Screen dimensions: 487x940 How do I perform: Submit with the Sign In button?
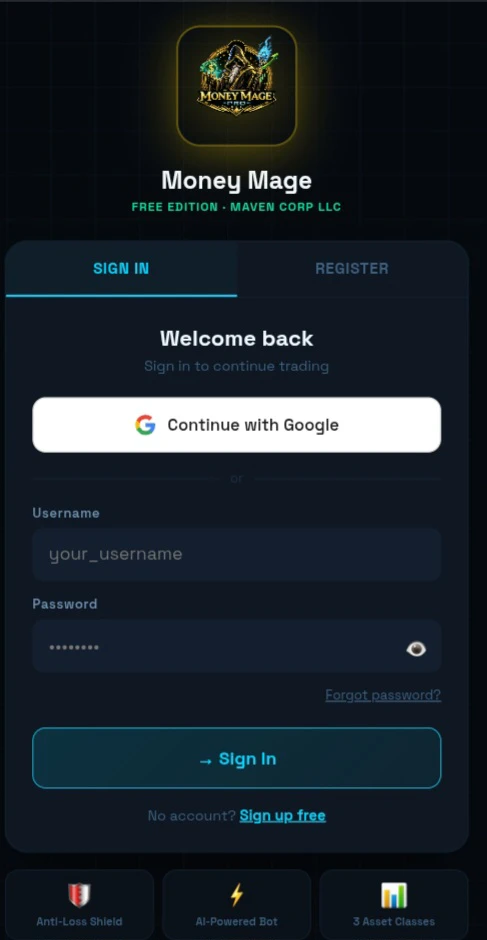point(237,758)
